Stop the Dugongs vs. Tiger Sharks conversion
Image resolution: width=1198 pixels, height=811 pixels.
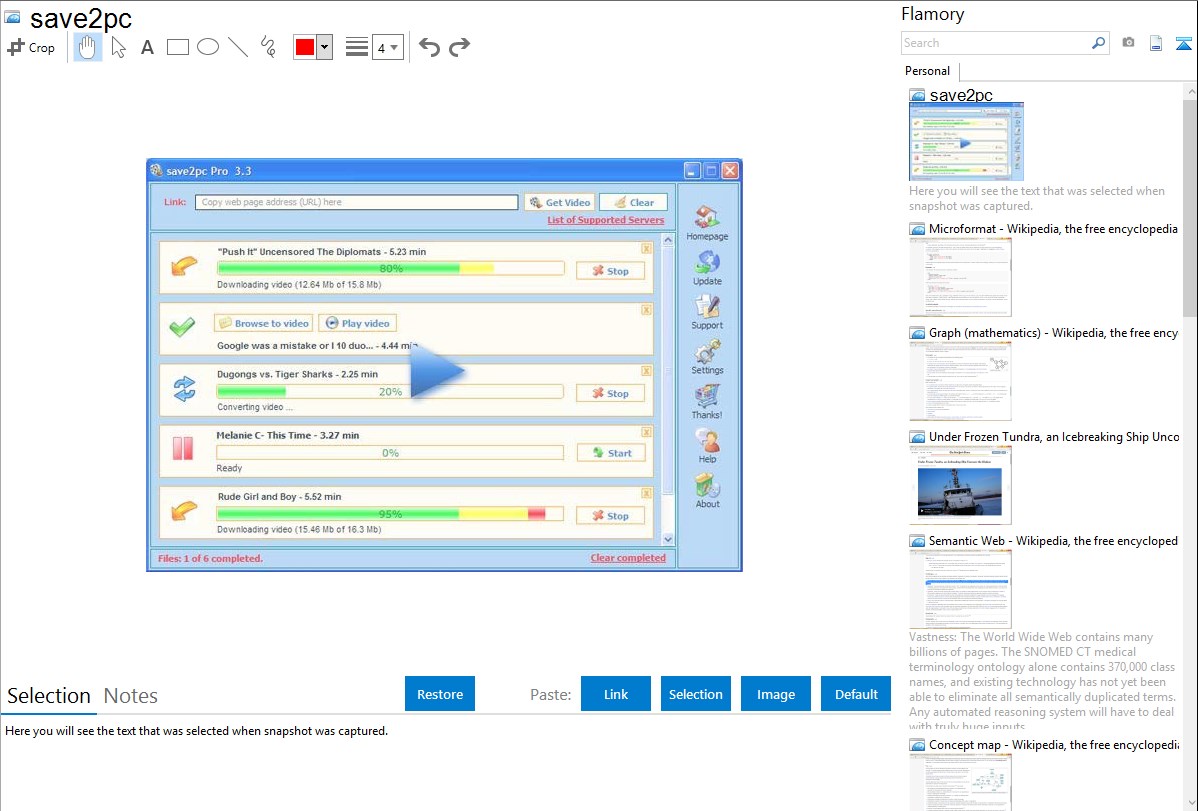(x=610, y=393)
